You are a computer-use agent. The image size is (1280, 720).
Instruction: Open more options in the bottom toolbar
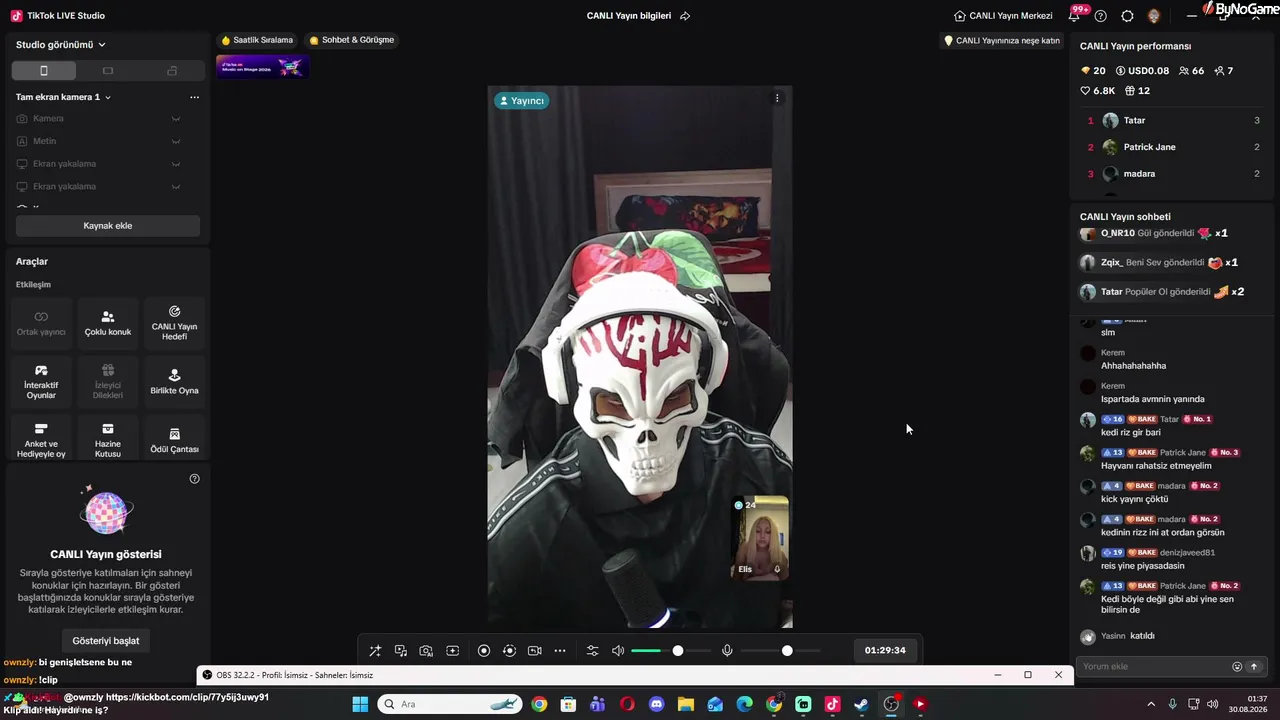[560, 651]
